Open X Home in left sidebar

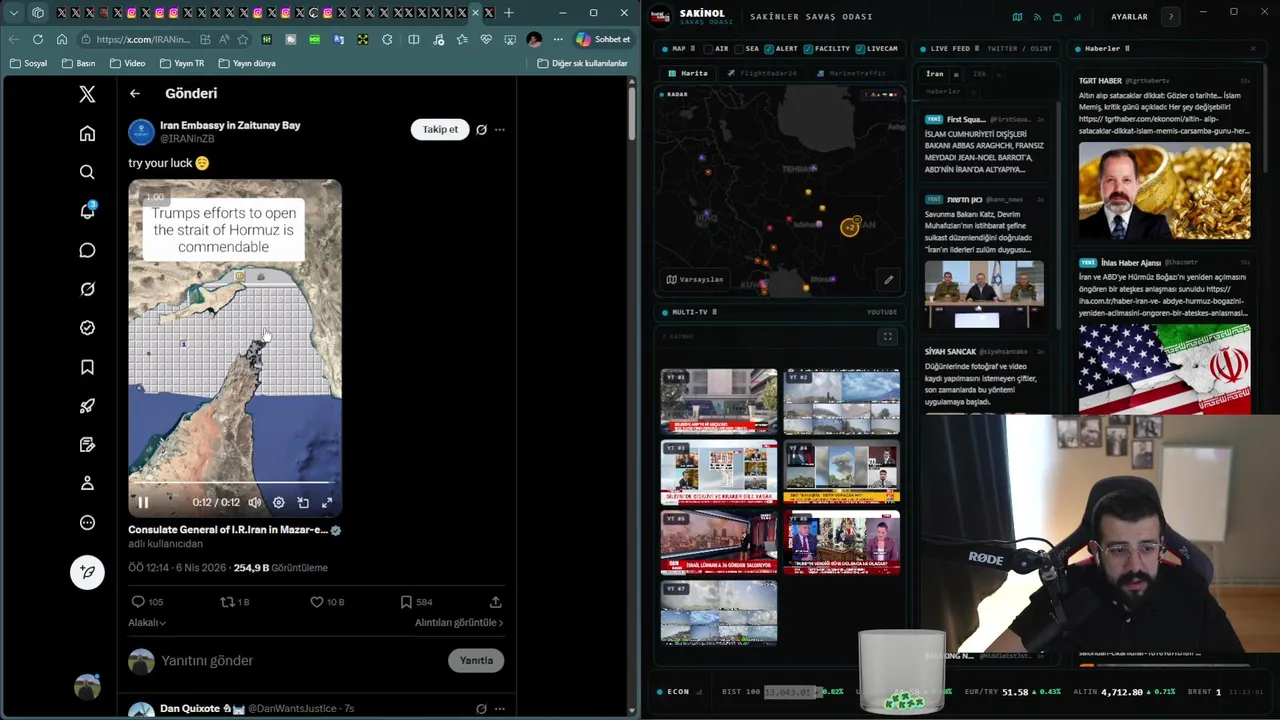[x=87, y=134]
